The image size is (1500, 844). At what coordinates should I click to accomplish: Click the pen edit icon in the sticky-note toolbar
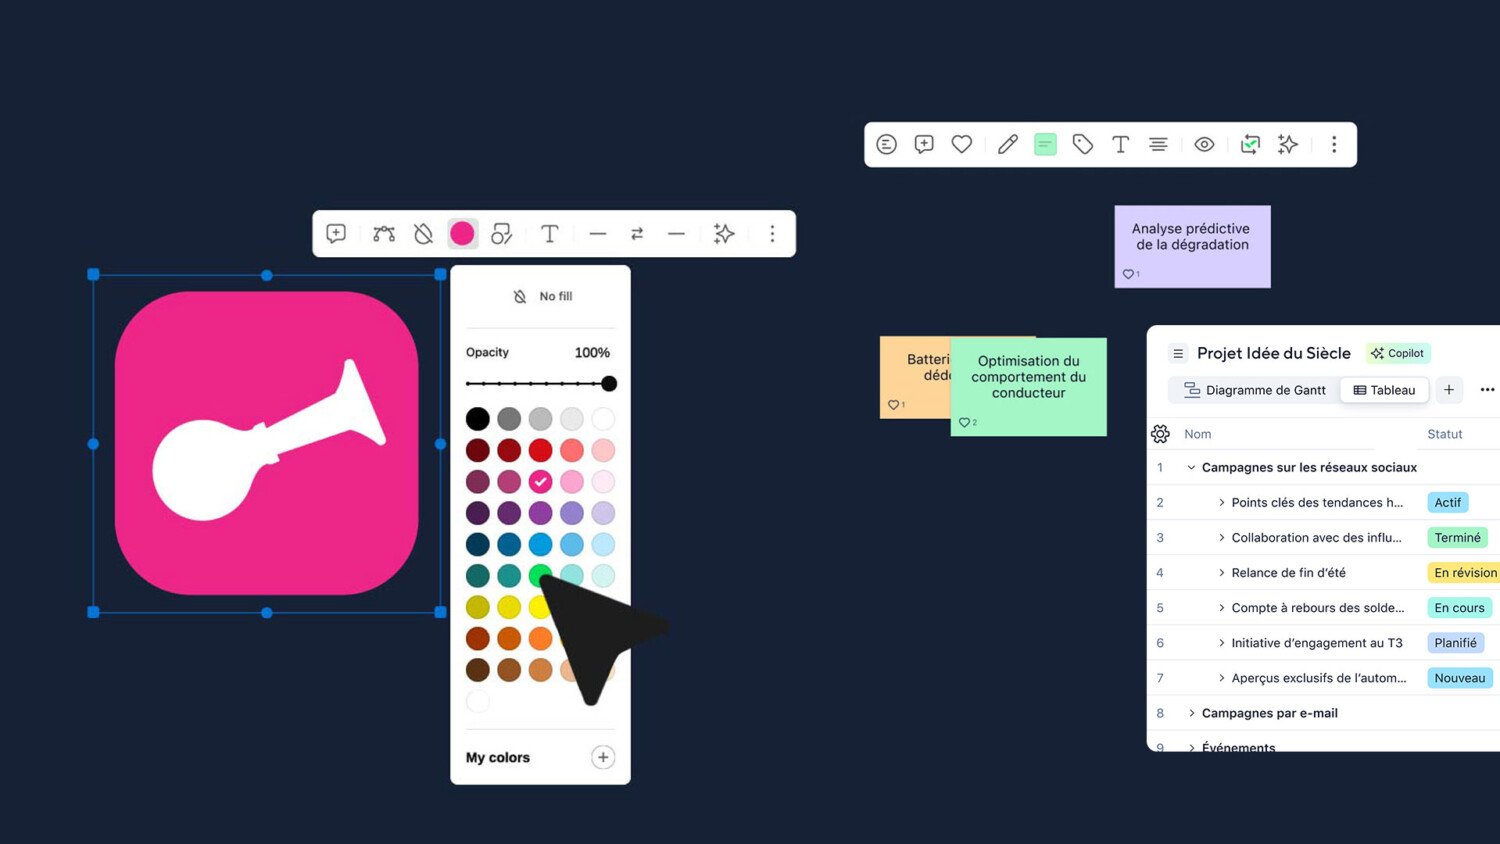coord(1008,145)
